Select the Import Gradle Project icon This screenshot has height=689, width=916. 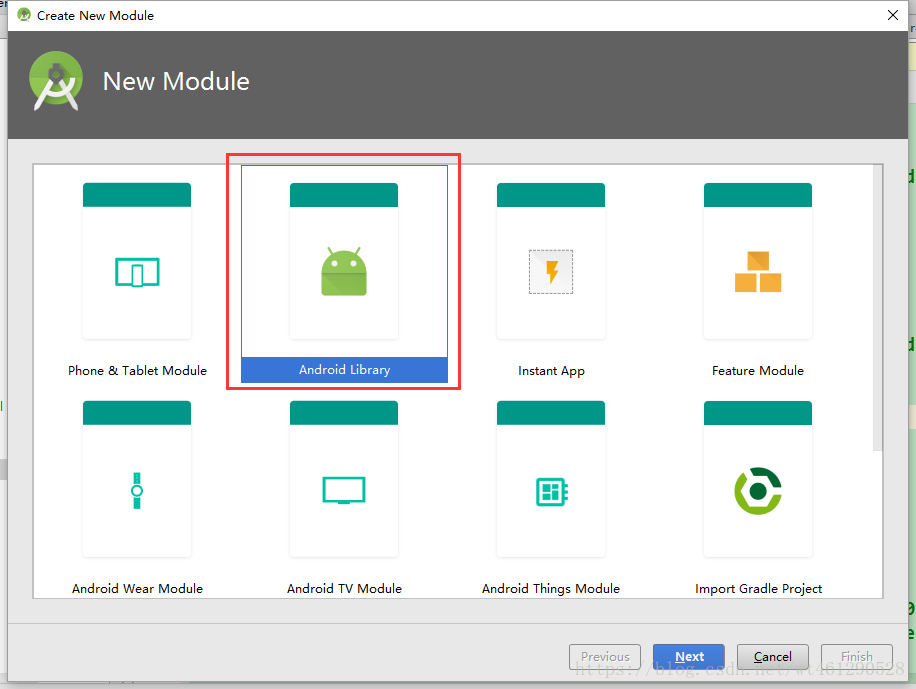(x=758, y=491)
